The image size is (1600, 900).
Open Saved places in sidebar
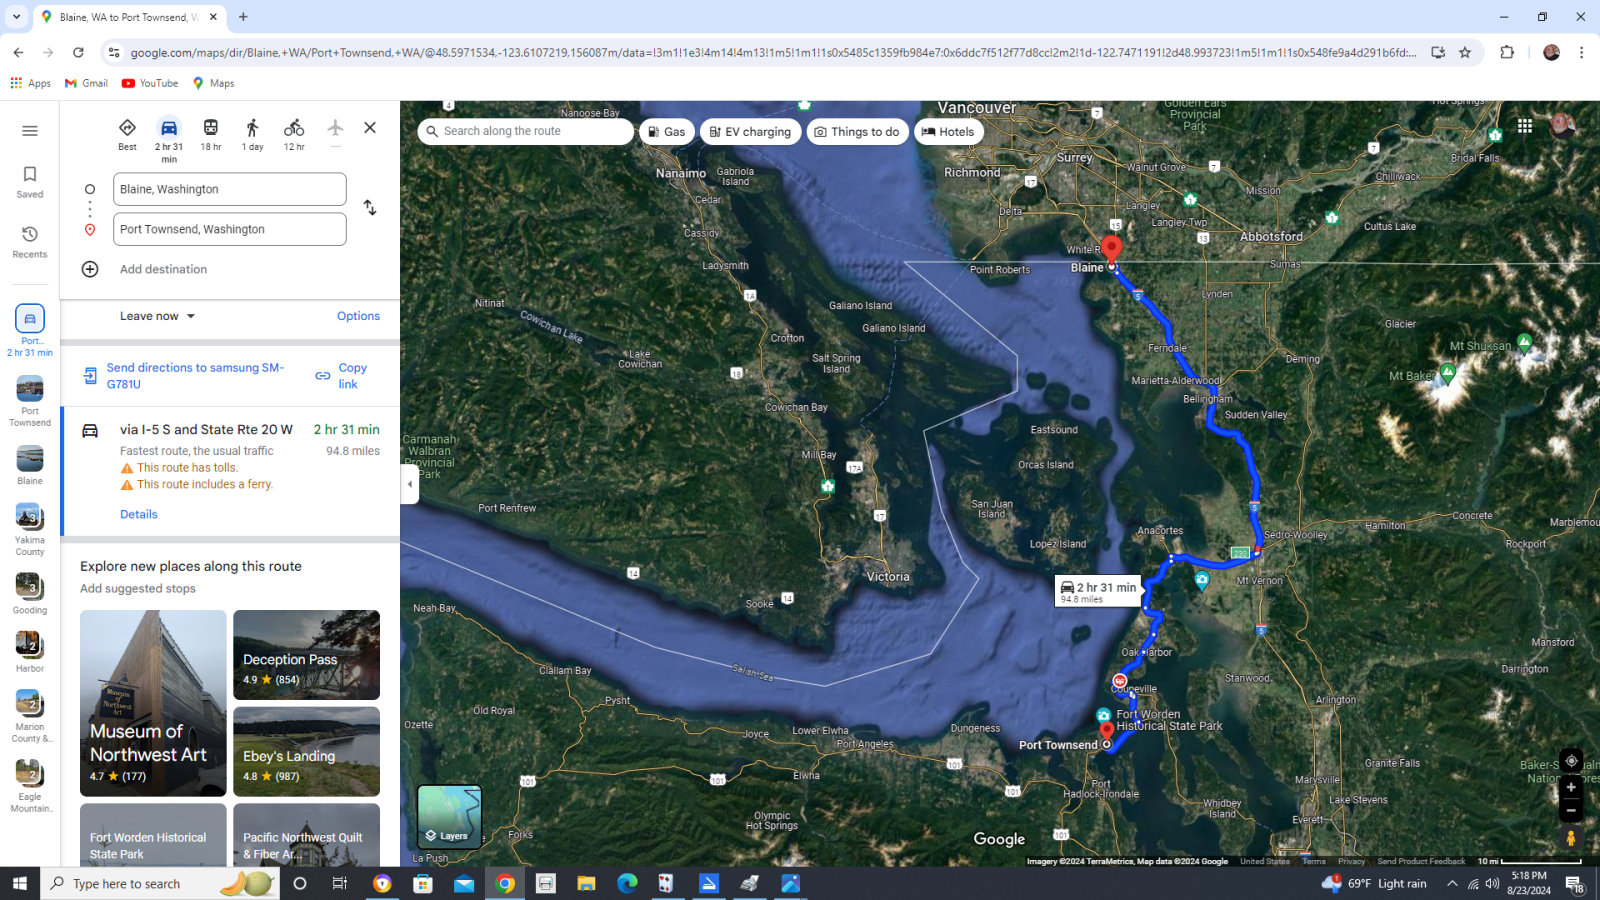pyautogui.click(x=30, y=181)
